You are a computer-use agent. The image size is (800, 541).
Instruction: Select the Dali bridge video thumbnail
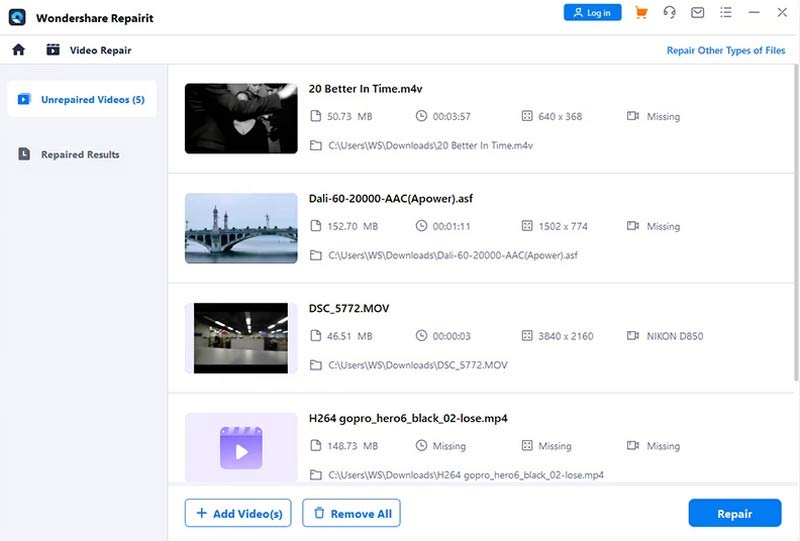(241, 228)
